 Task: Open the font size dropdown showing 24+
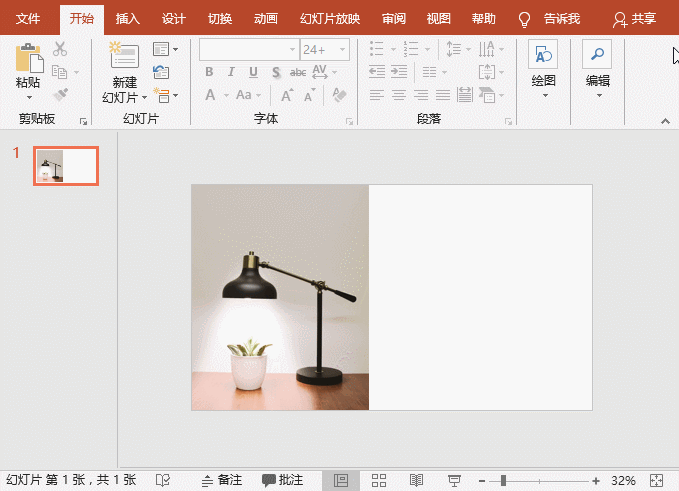coord(344,49)
